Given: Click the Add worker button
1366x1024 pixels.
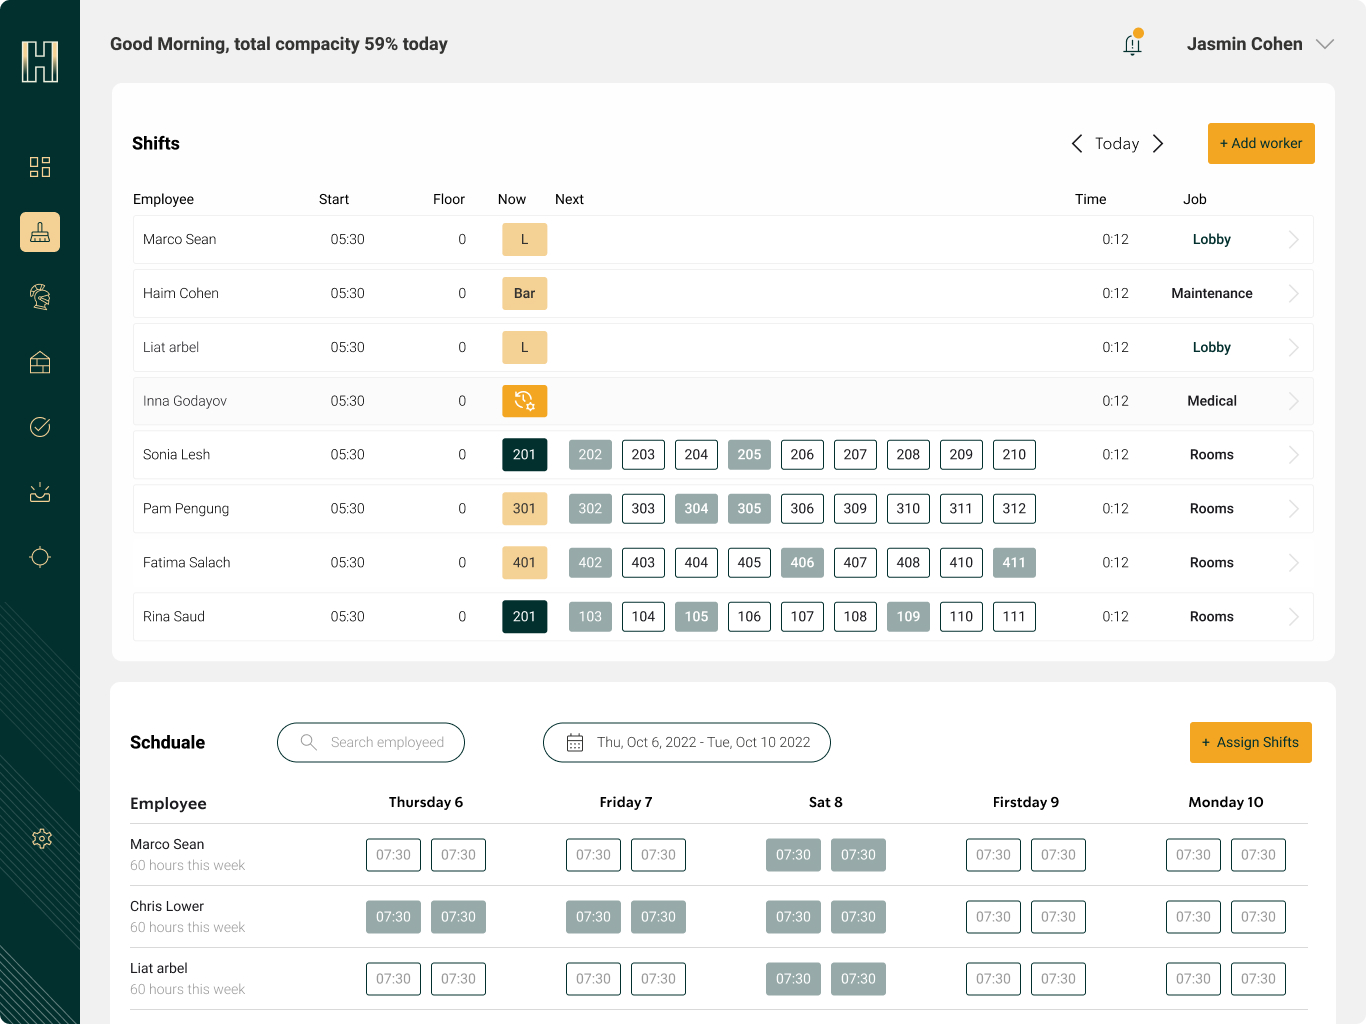Looking at the screenshot, I should pos(1261,143).
